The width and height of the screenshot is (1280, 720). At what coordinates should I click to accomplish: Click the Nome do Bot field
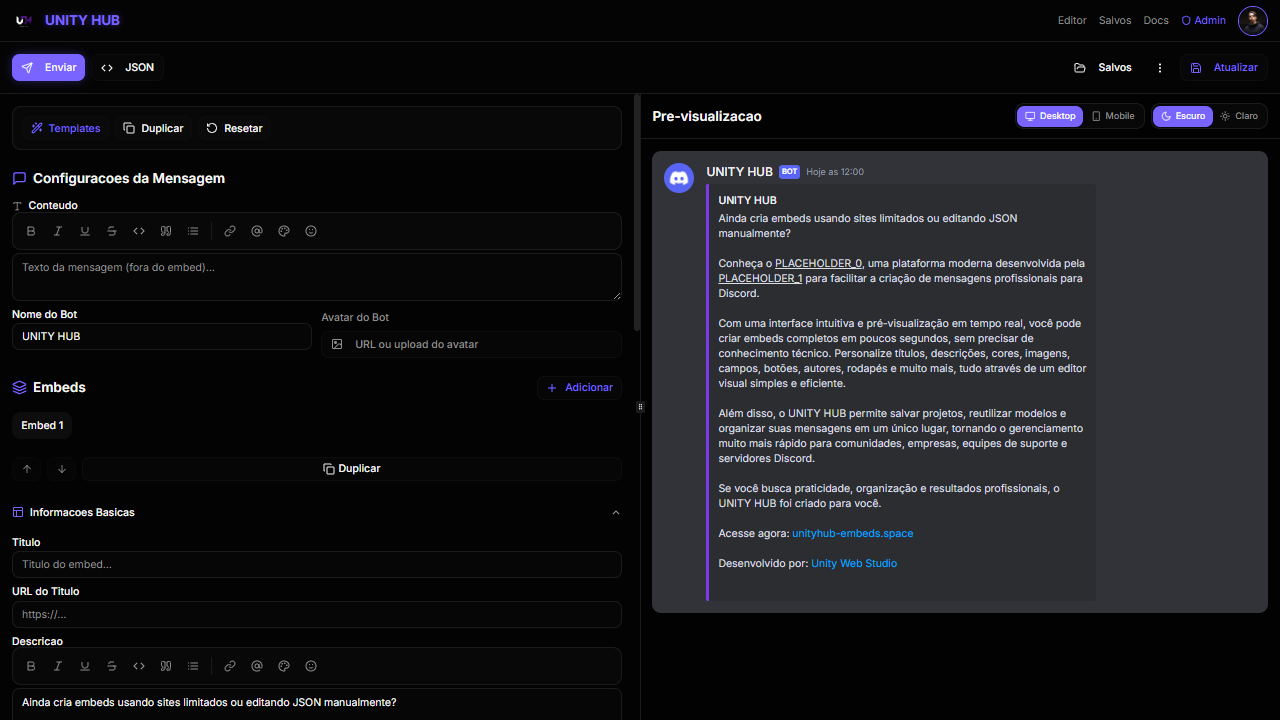pyautogui.click(x=162, y=337)
